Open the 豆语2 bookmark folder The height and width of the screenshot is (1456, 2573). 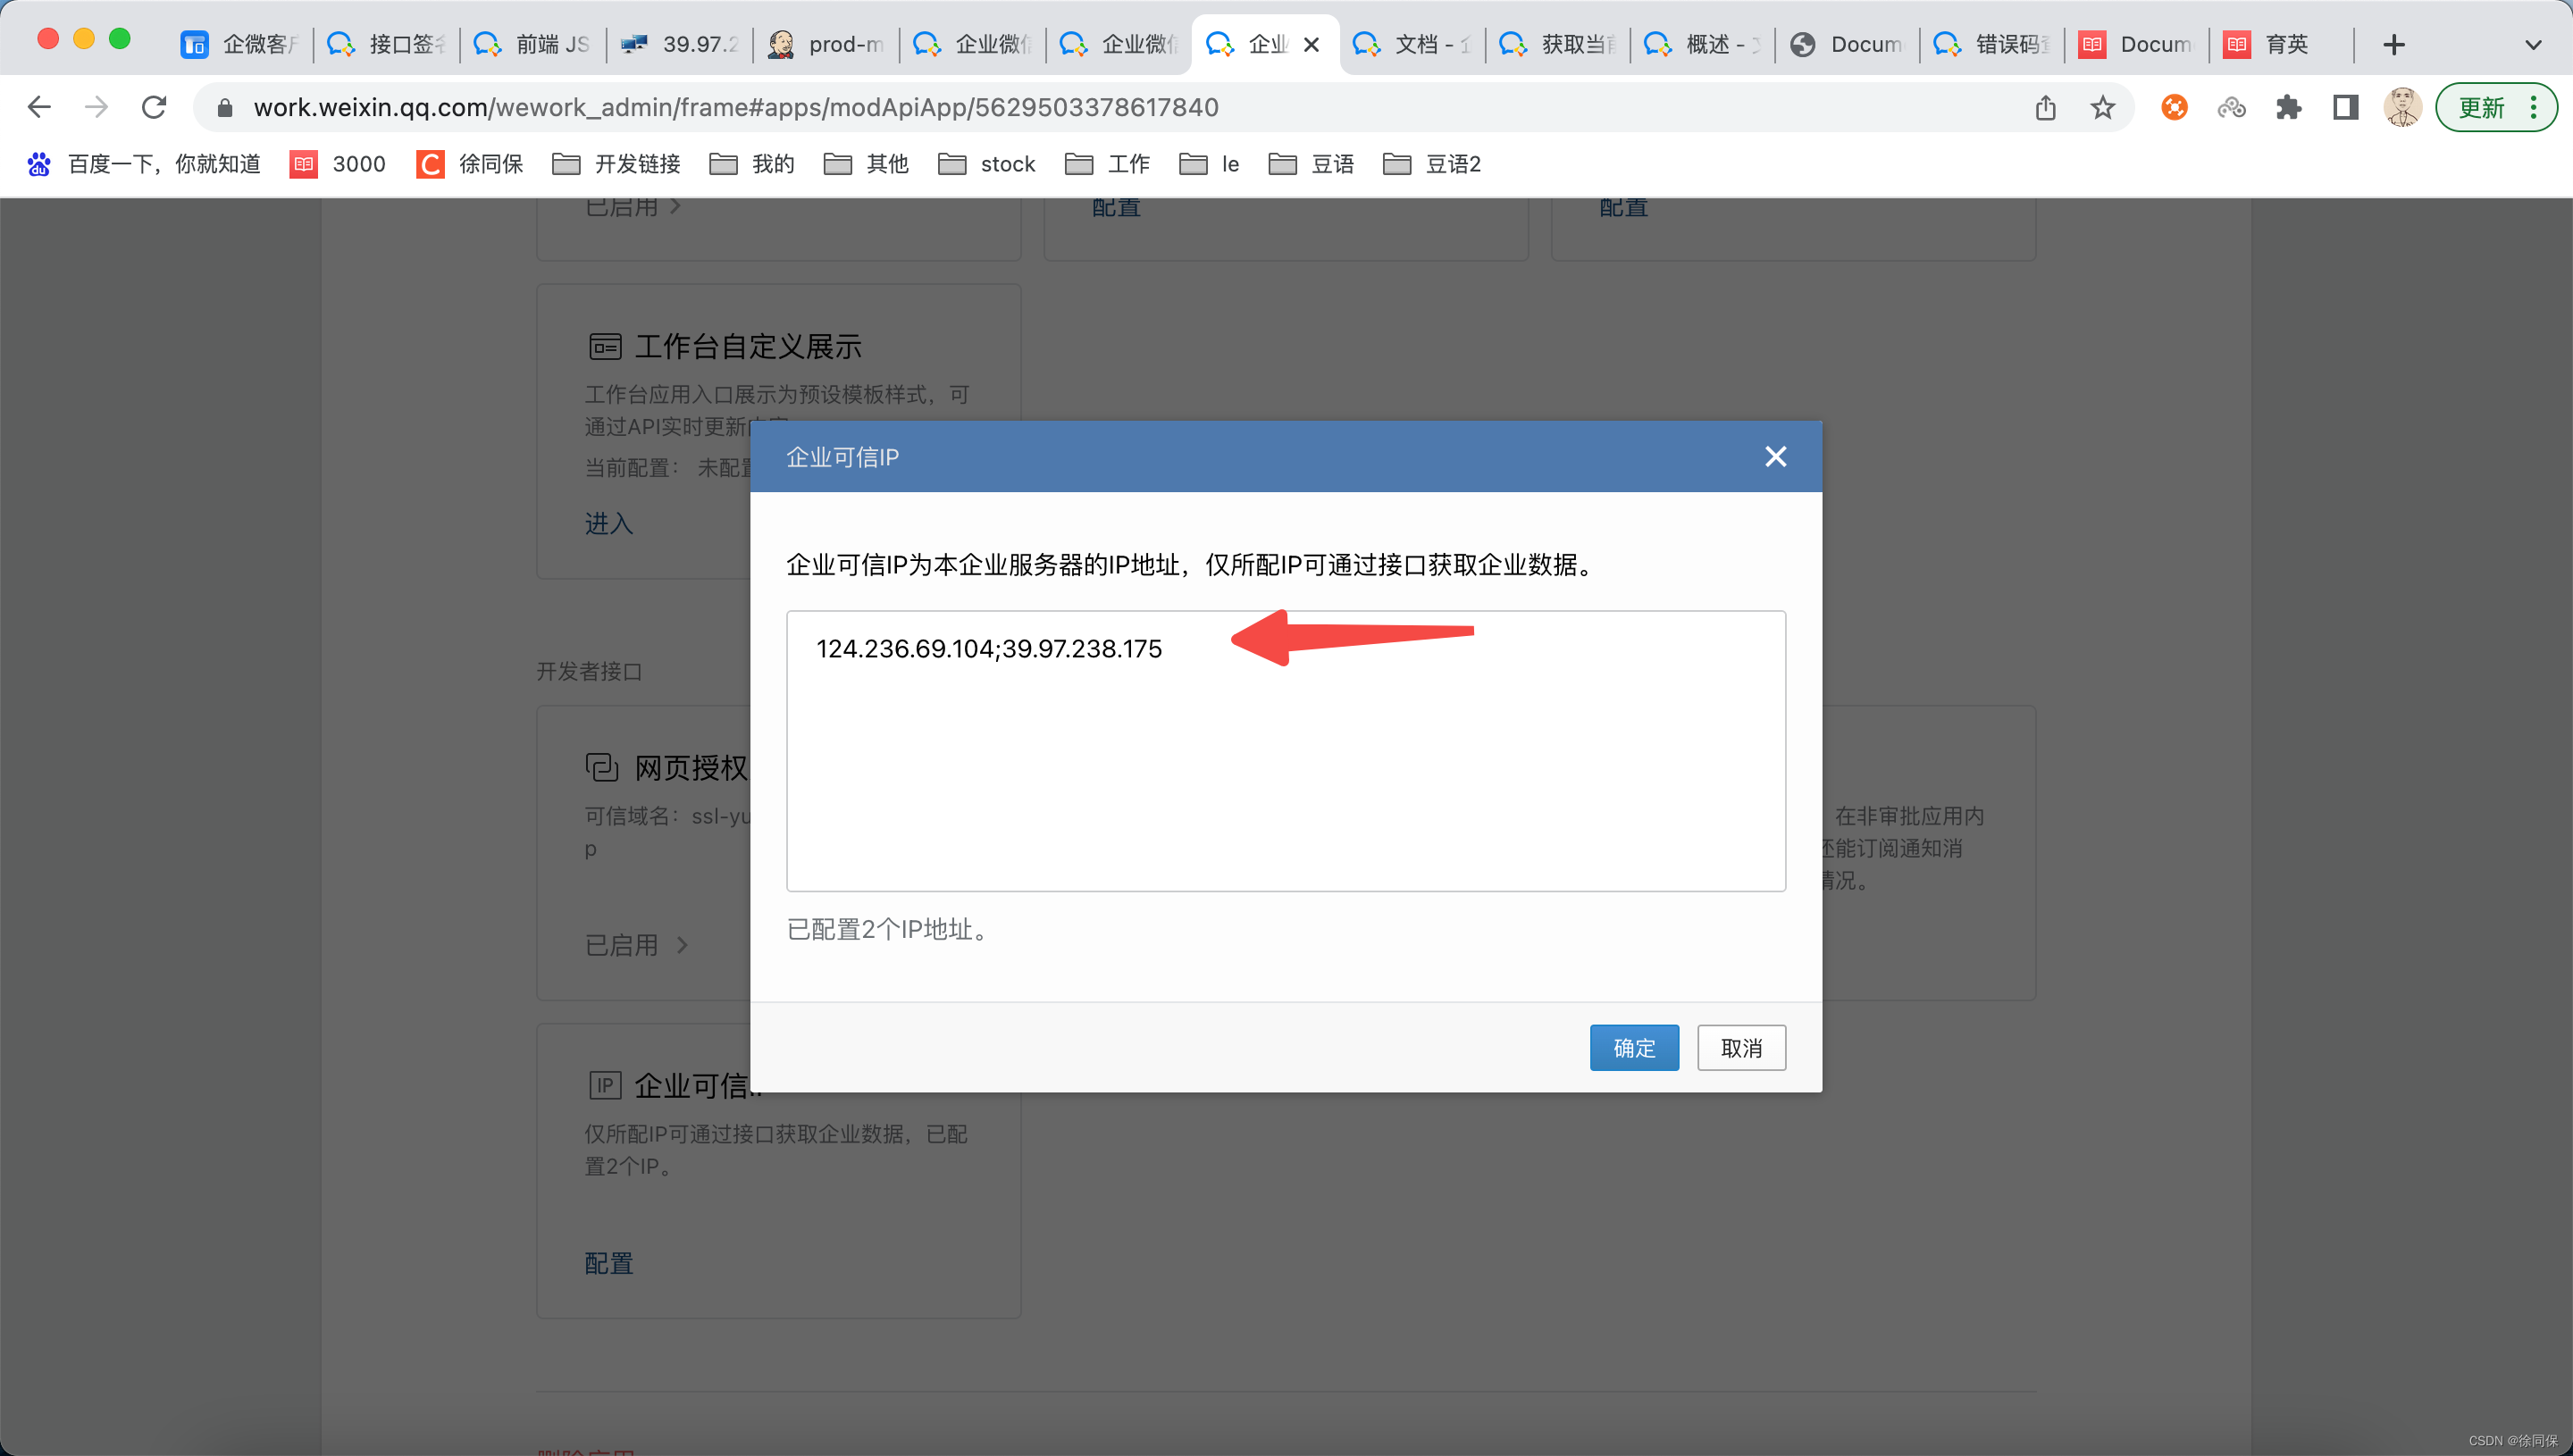[1432, 164]
